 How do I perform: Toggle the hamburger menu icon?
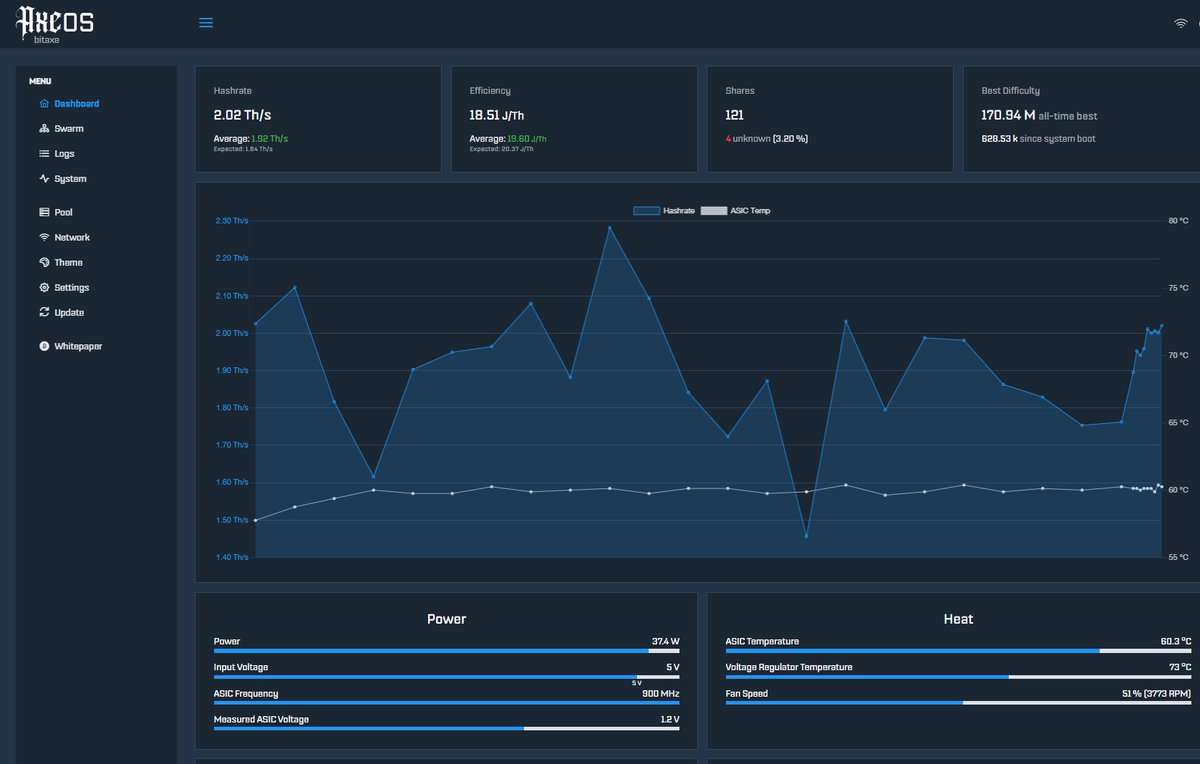pos(206,23)
